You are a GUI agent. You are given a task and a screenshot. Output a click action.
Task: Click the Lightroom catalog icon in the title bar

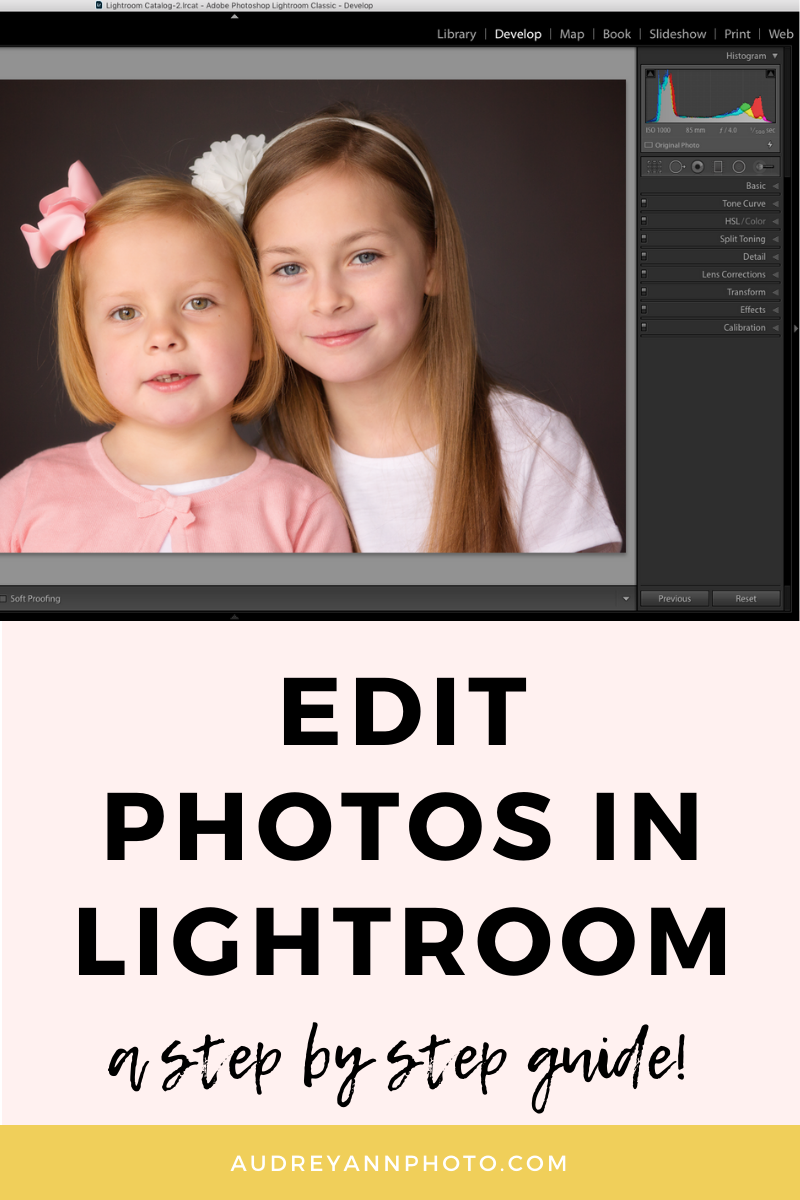tap(98, 5)
